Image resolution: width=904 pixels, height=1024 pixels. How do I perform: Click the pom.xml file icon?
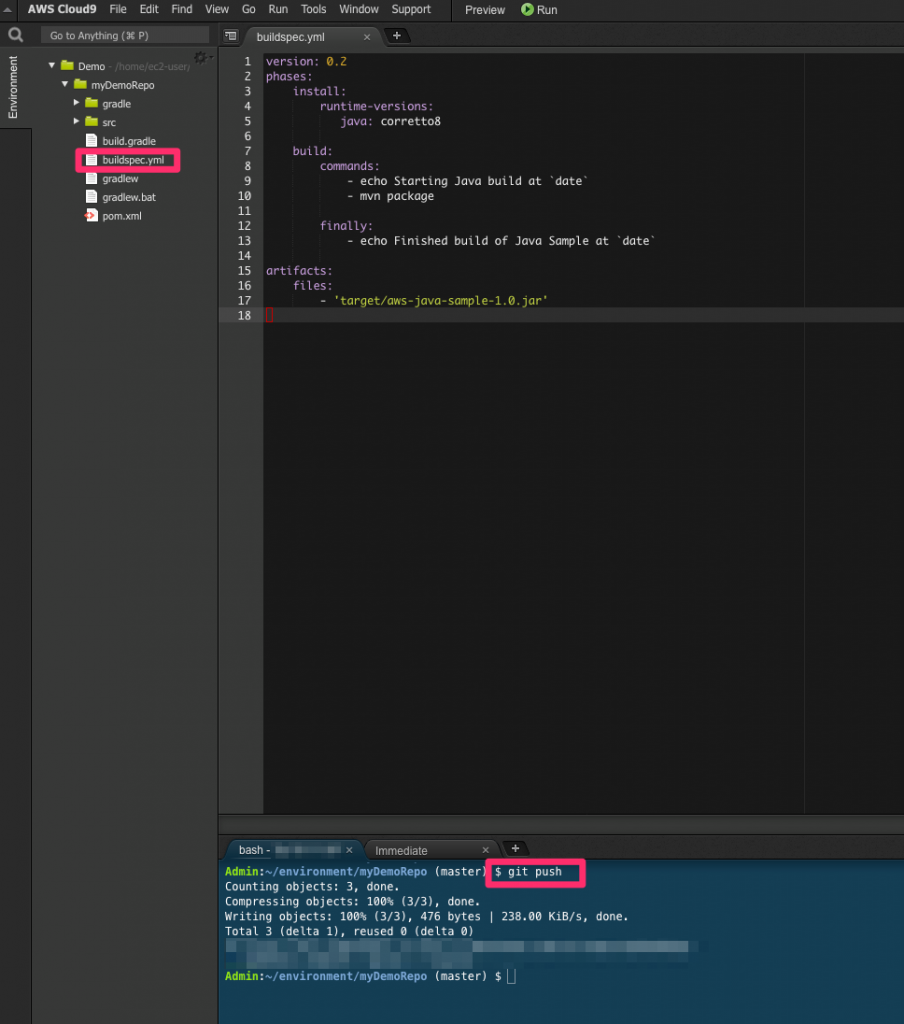pyautogui.click(x=91, y=216)
